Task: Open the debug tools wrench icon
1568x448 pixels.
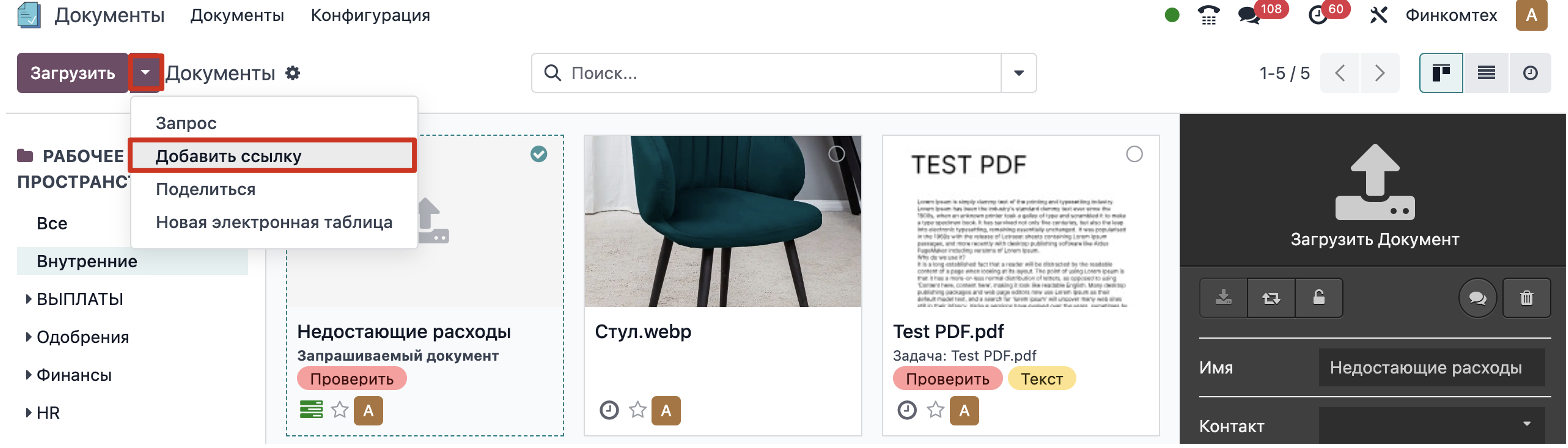Action: click(x=1380, y=15)
